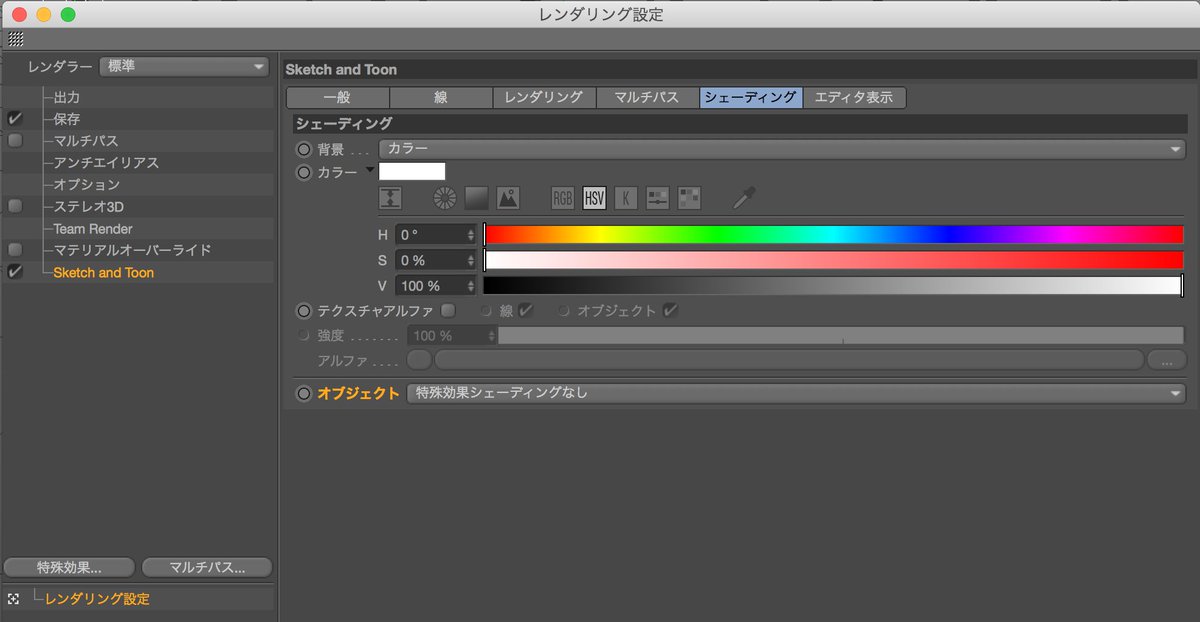The image size is (1200, 622).
Task: Disable the Sketch and Toon checkbox
Action: [x=15, y=272]
